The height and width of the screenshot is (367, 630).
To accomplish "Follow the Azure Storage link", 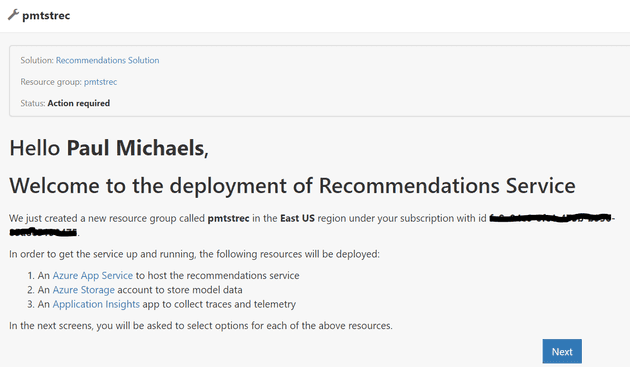I will [x=84, y=290].
